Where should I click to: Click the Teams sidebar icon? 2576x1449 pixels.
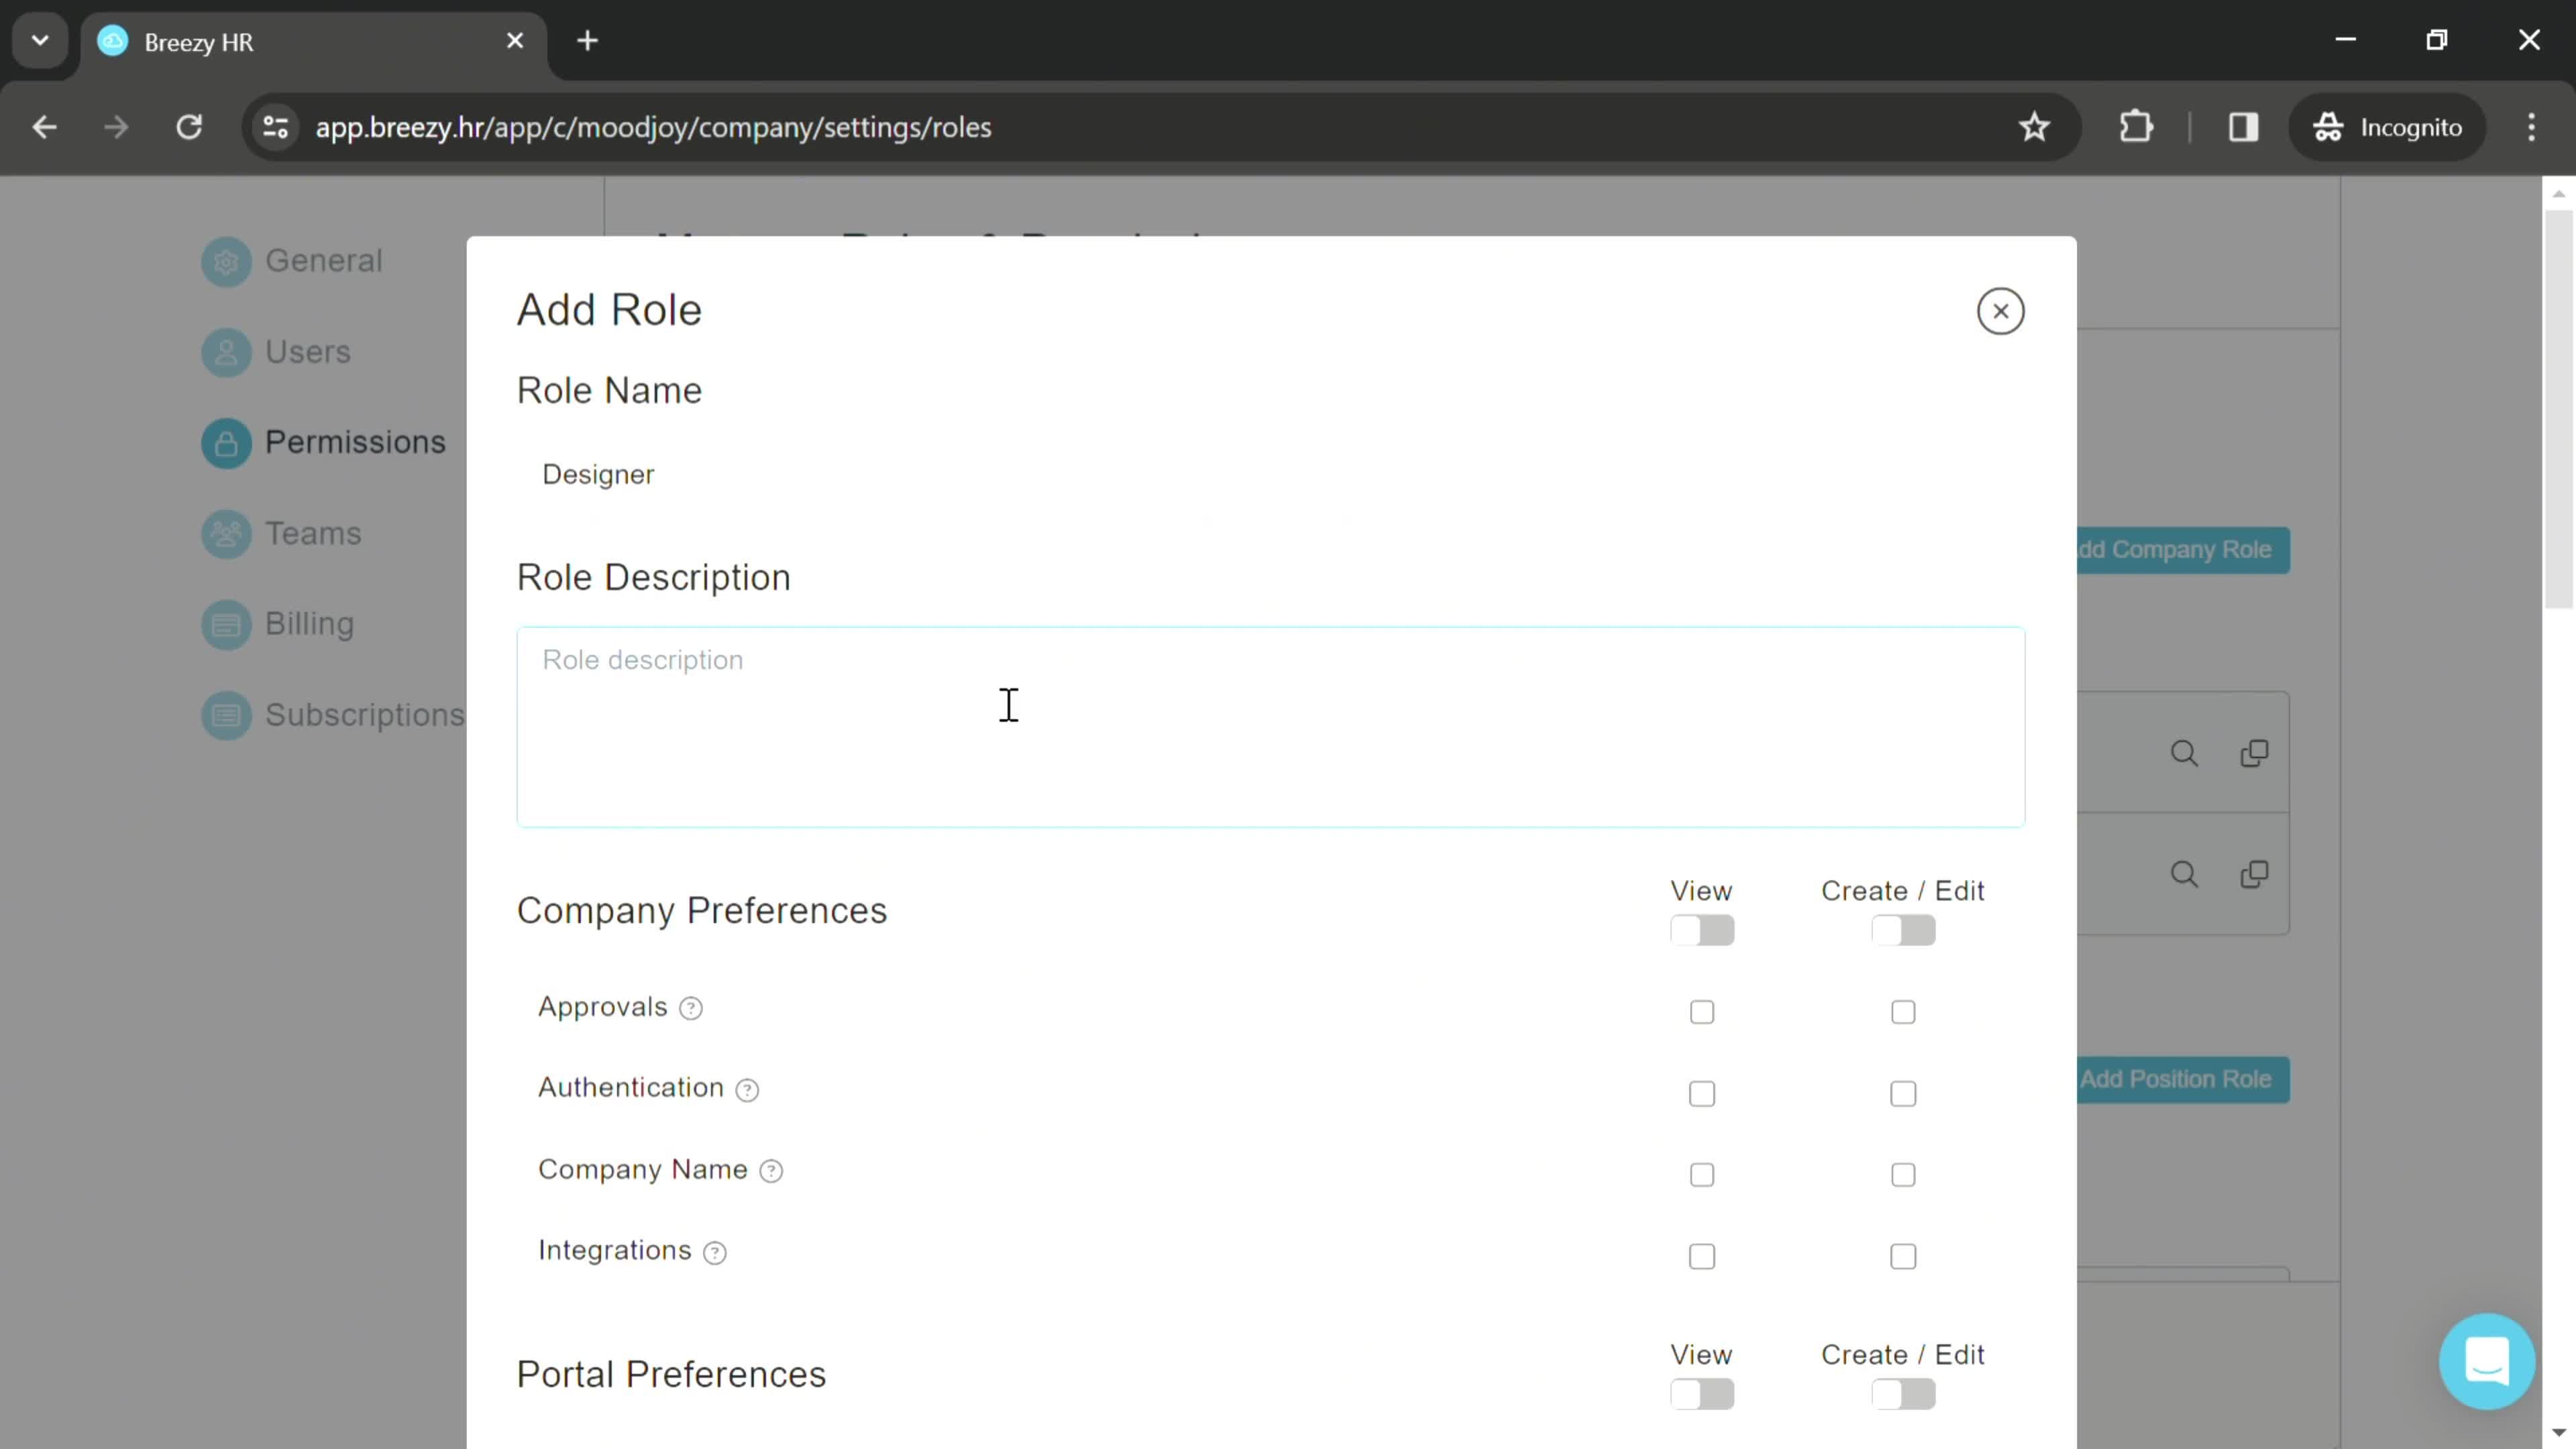pos(227,534)
